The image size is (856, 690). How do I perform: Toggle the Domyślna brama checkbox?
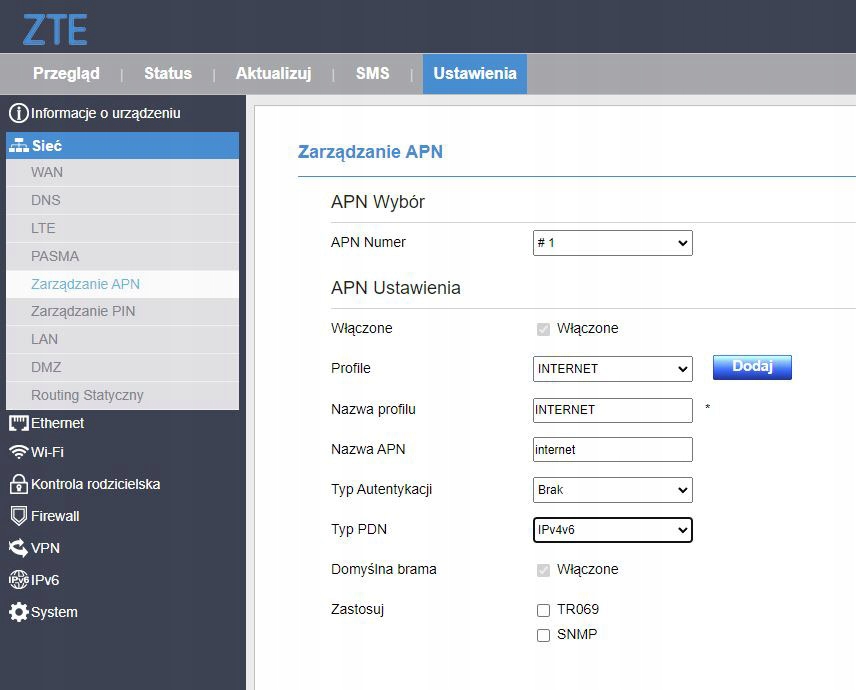coord(543,570)
